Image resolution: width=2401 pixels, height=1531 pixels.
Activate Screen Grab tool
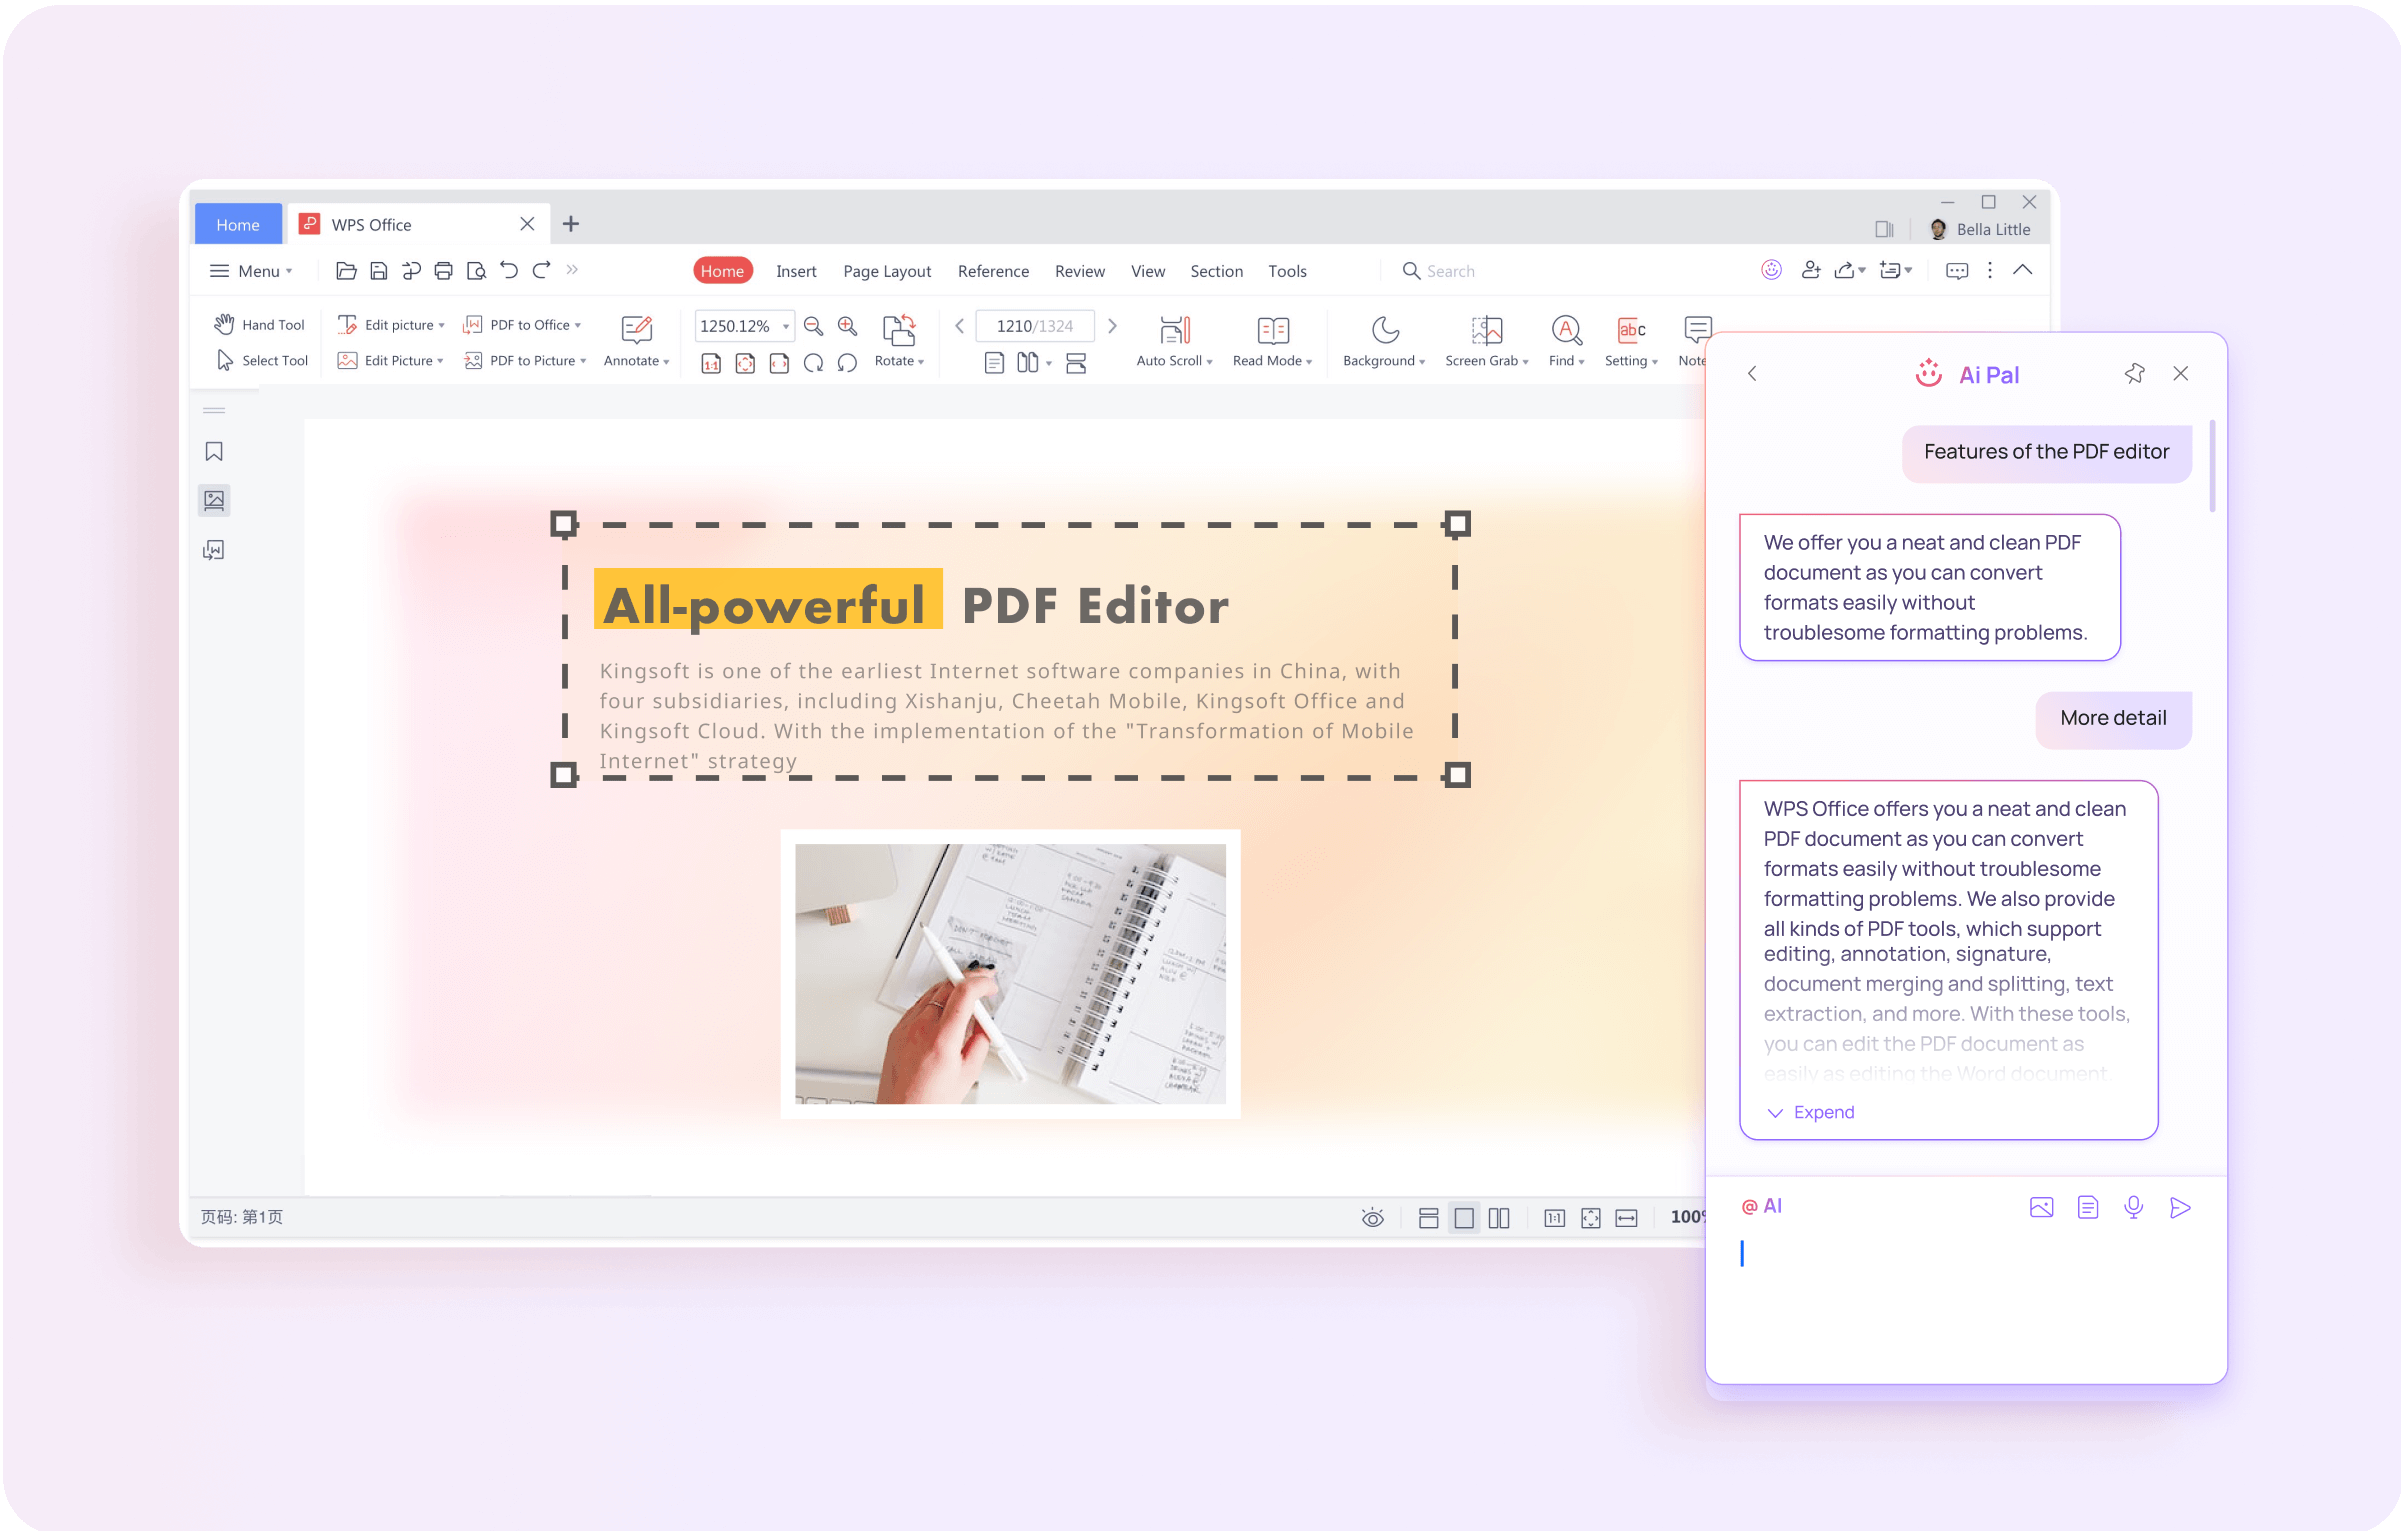1486,342
